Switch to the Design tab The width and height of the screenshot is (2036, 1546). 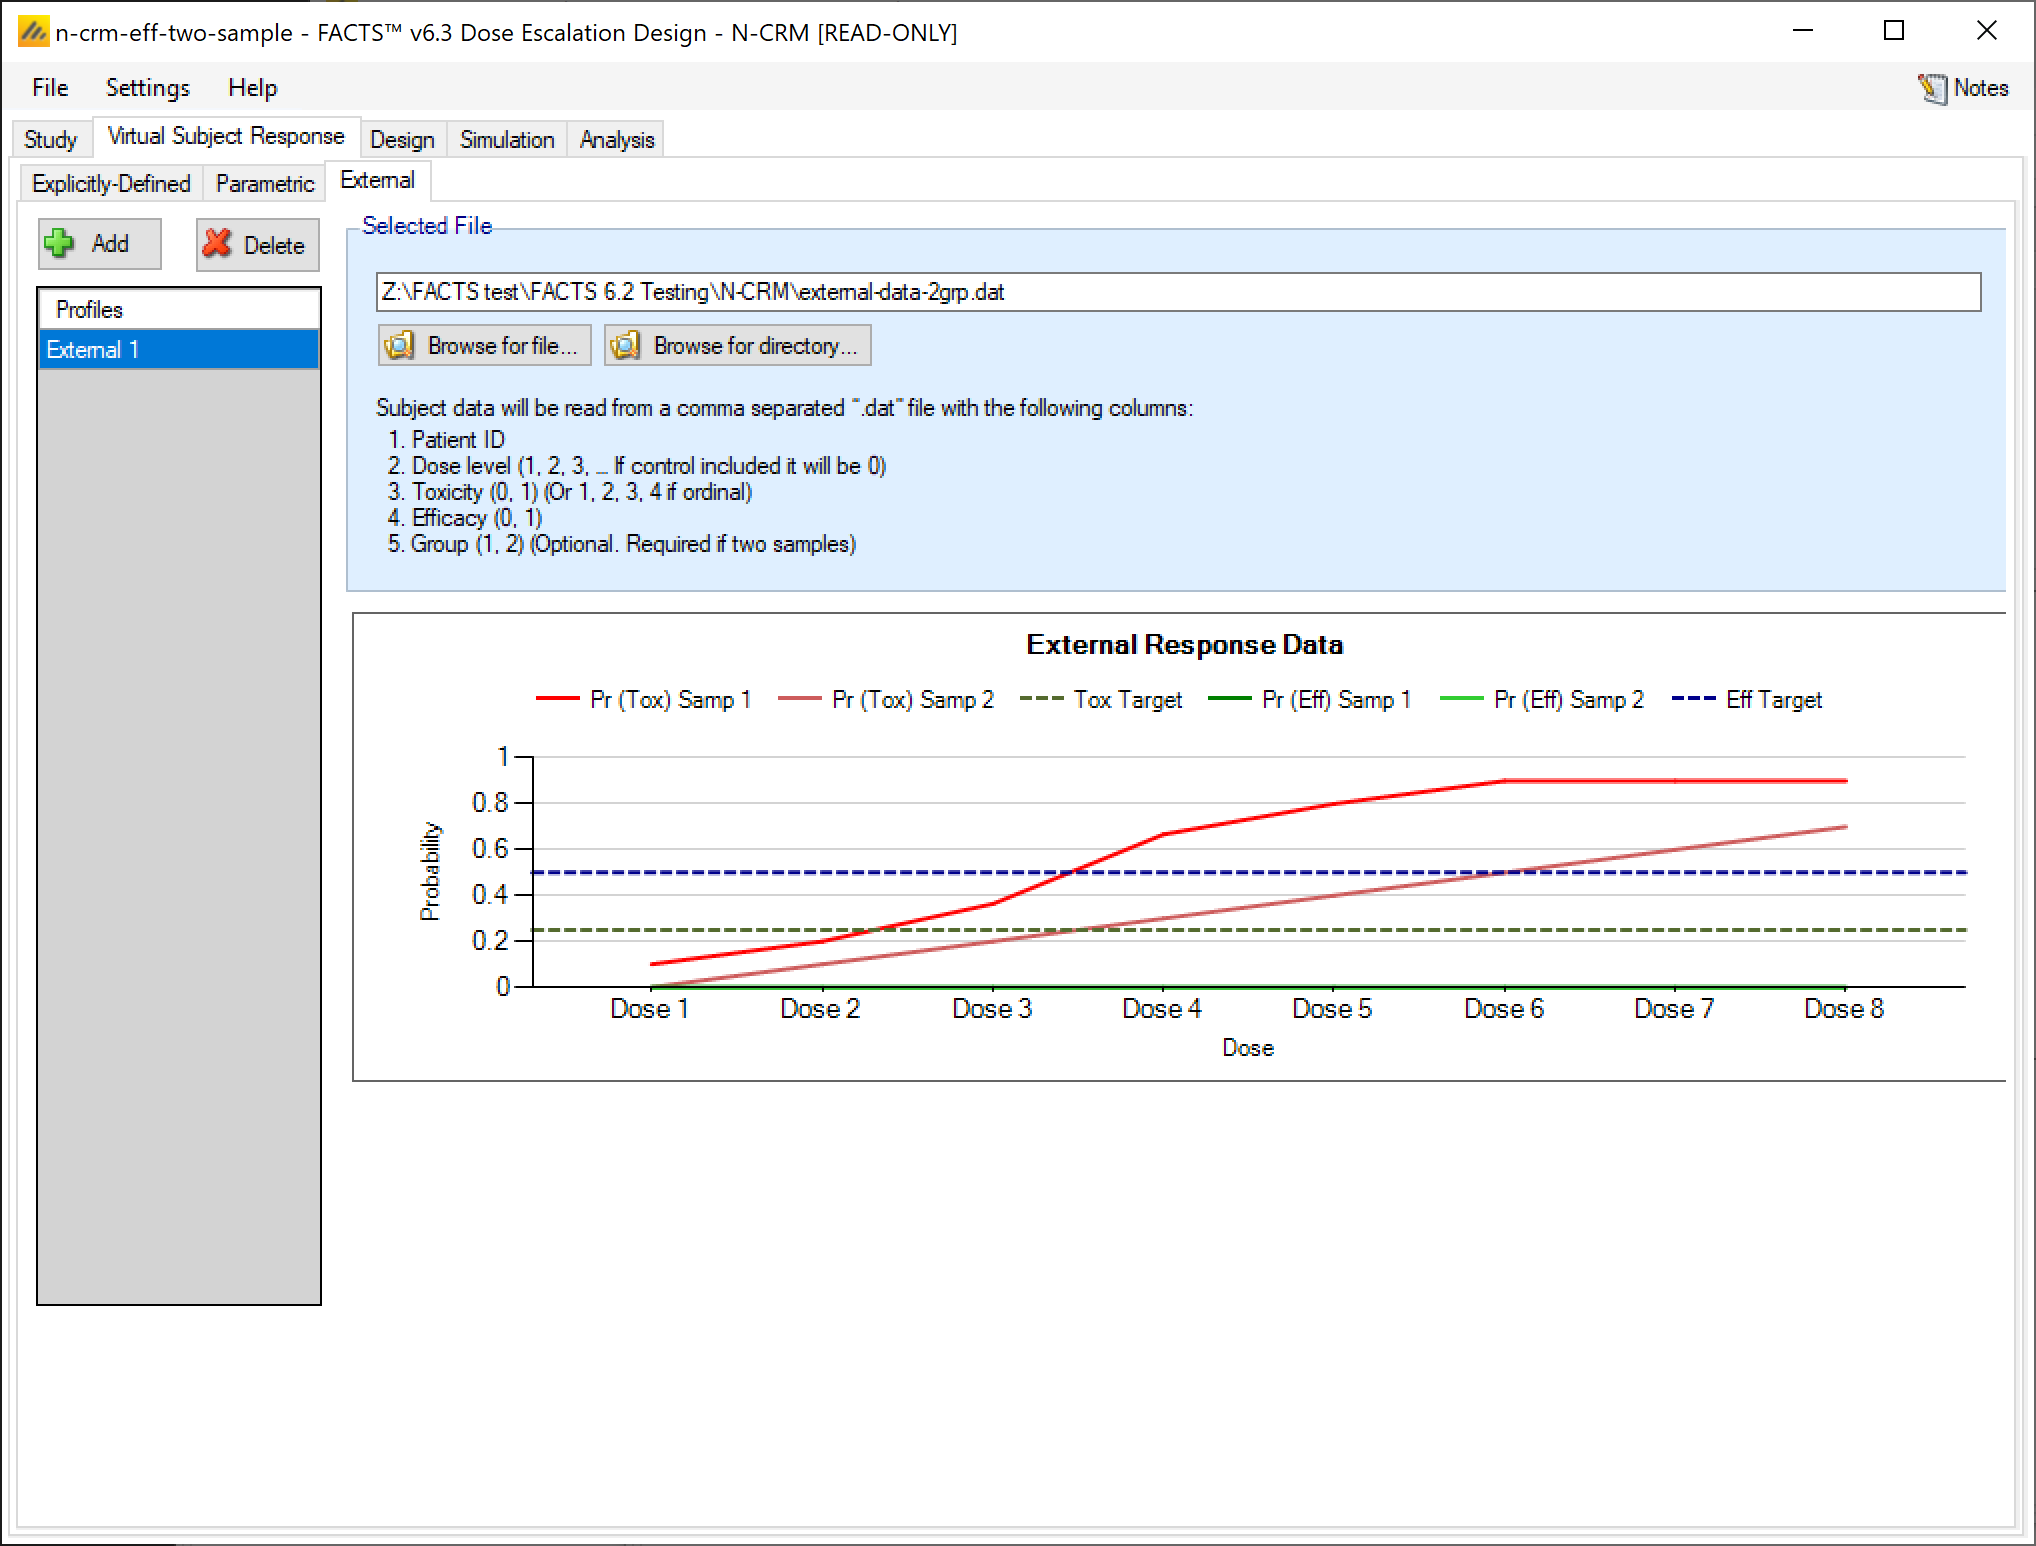click(x=402, y=139)
